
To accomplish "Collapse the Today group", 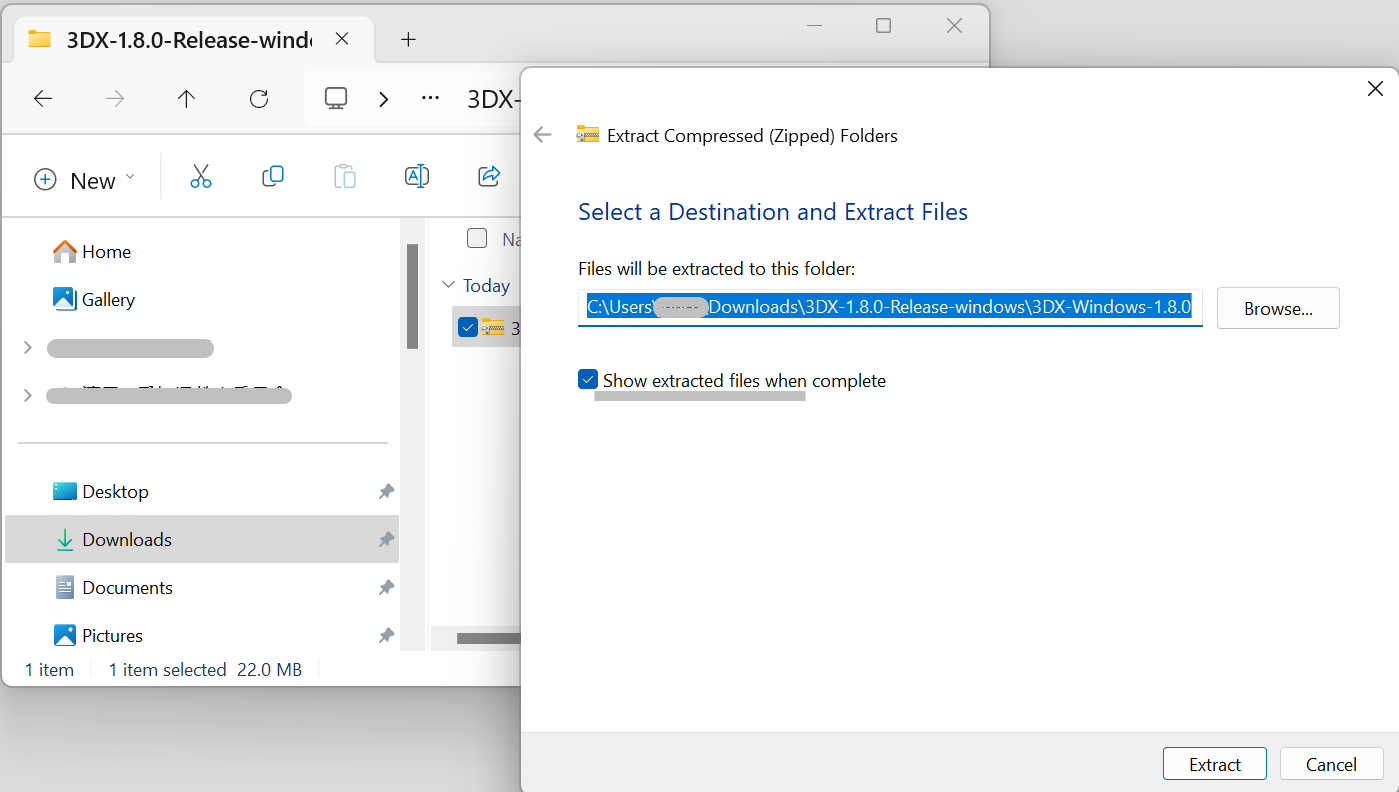I will [448, 284].
